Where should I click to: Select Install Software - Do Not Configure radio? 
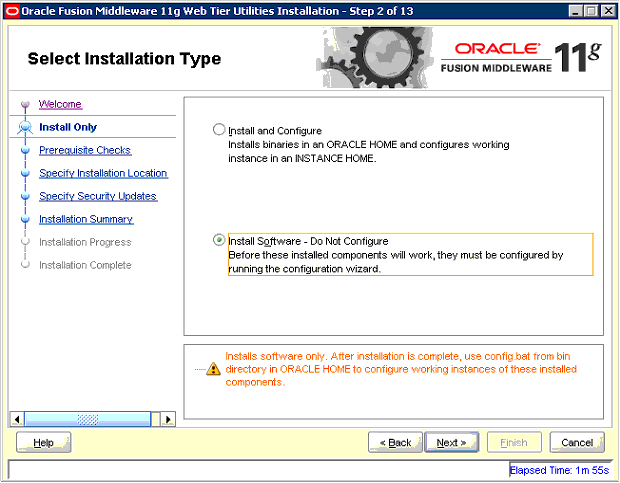click(x=219, y=240)
